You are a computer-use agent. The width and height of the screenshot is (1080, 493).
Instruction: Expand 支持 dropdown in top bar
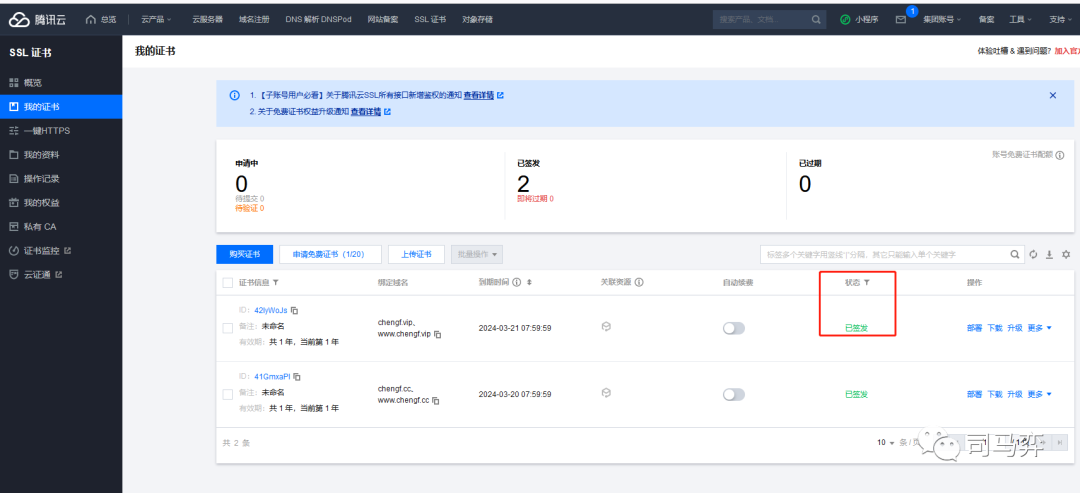(1061, 19)
